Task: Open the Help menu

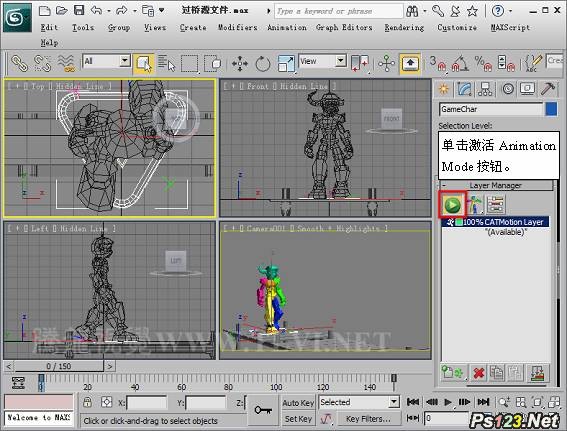Action: [x=49, y=43]
